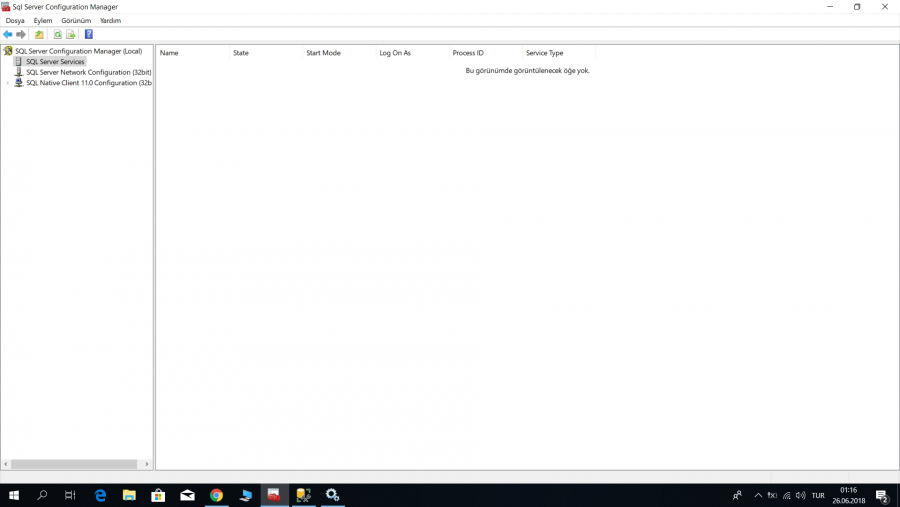Open the Görünüm menu
This screenshot has height=507, width=900.
tap(76, 21)
